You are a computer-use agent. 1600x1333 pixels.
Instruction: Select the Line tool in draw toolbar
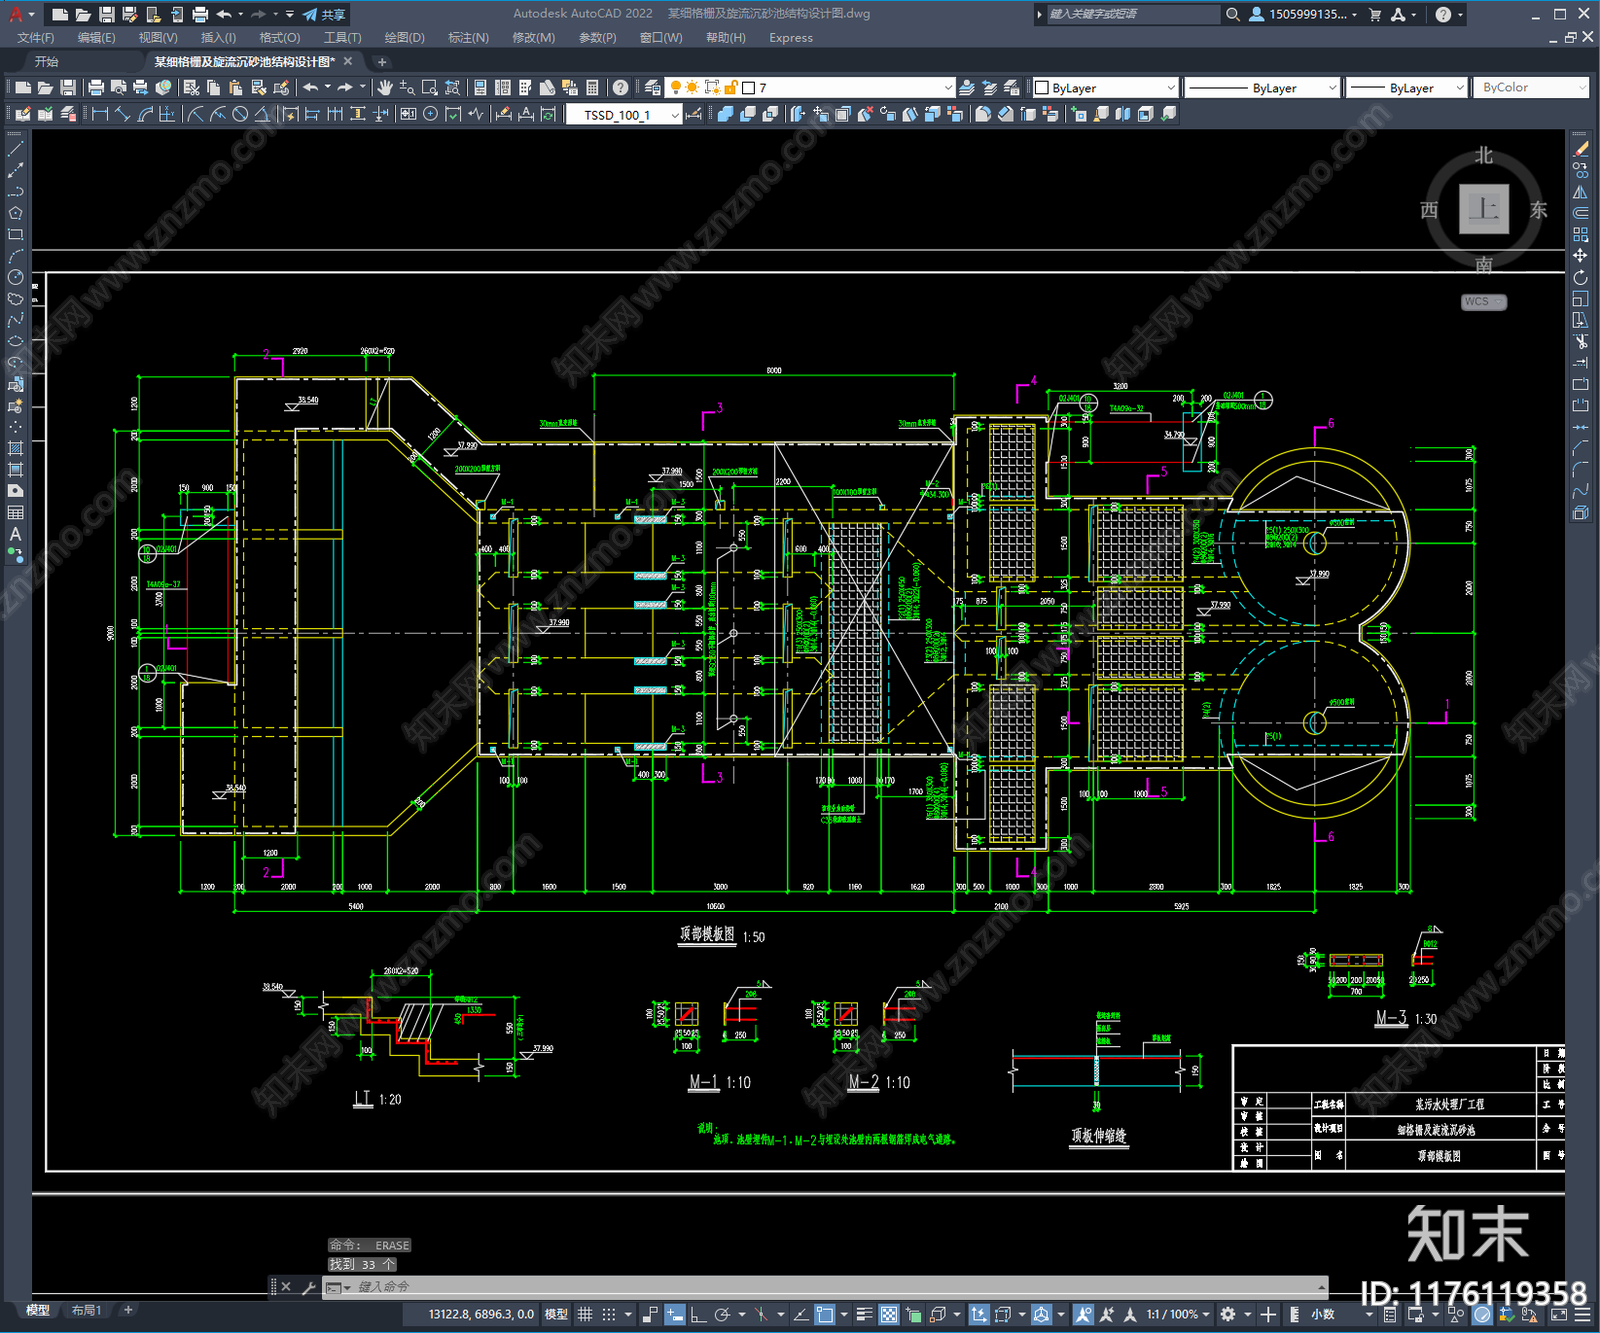pyautogui.click(x=15, y=149)
